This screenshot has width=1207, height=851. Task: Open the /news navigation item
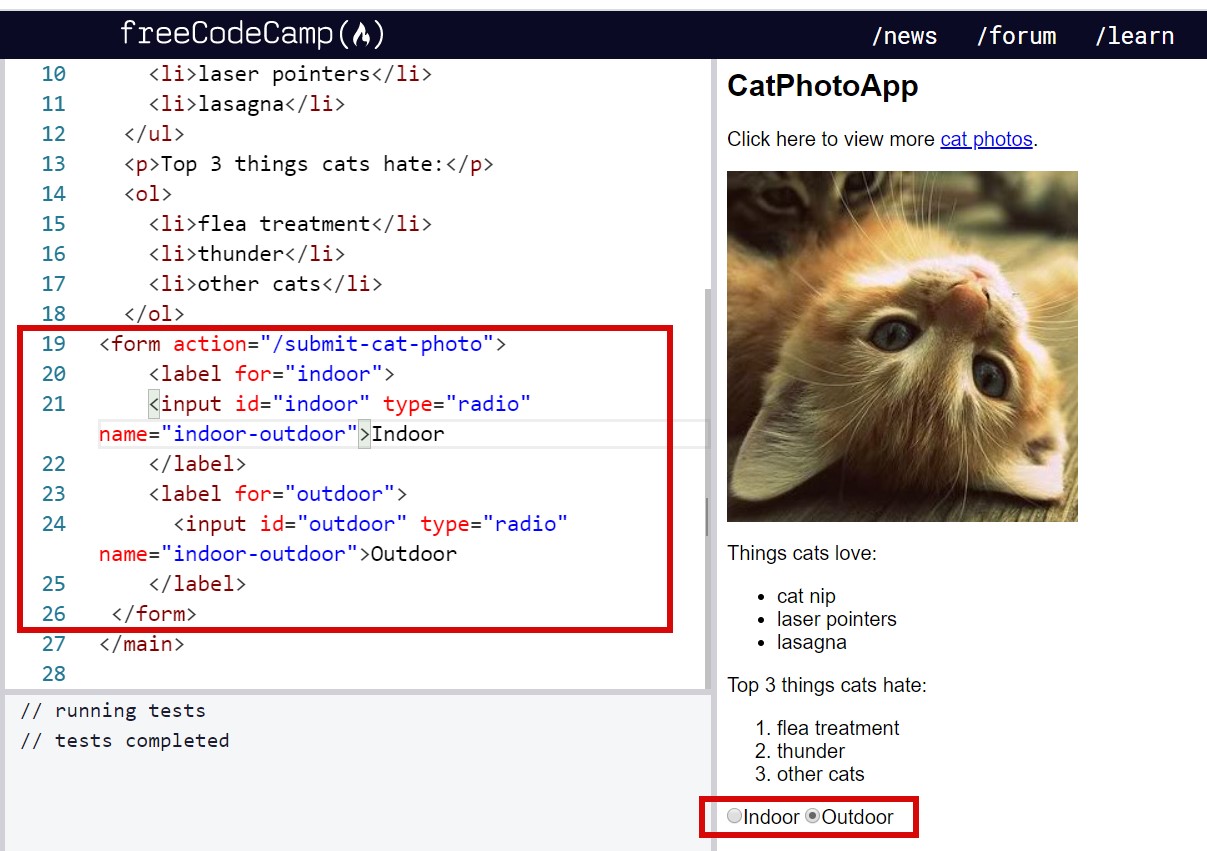coord(904,36)
